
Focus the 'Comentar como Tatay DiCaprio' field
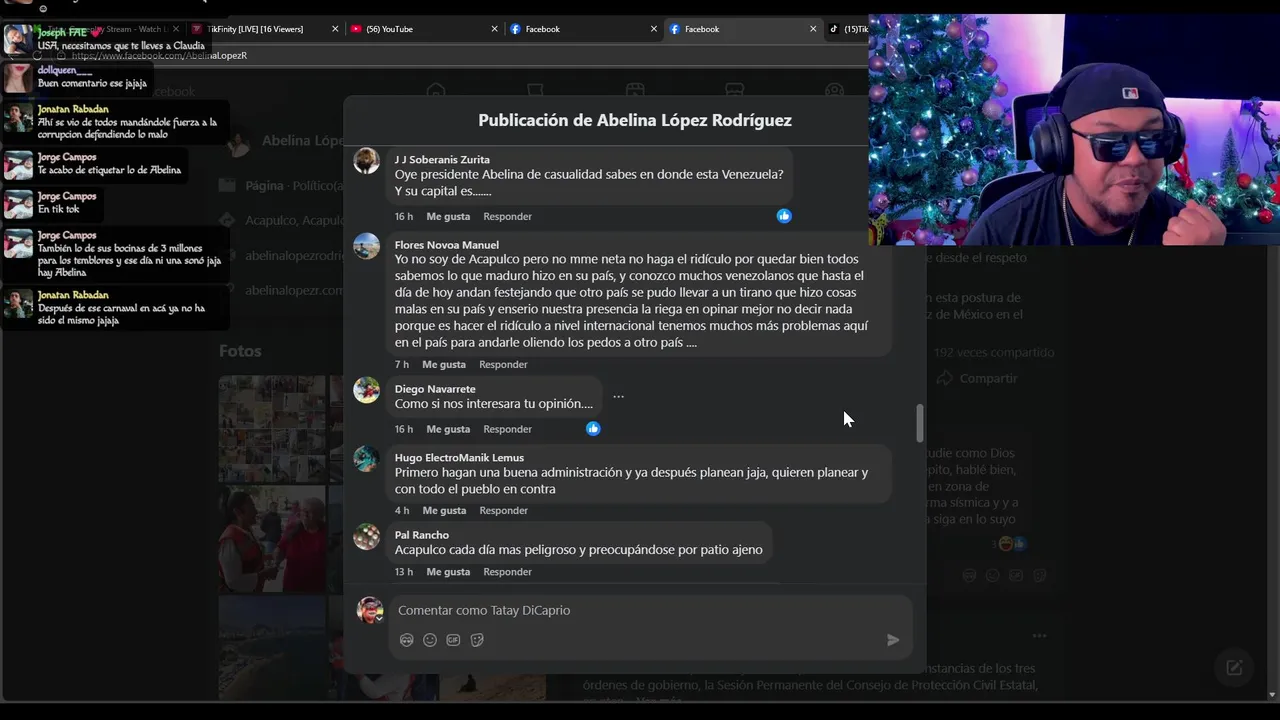point(650,610)
